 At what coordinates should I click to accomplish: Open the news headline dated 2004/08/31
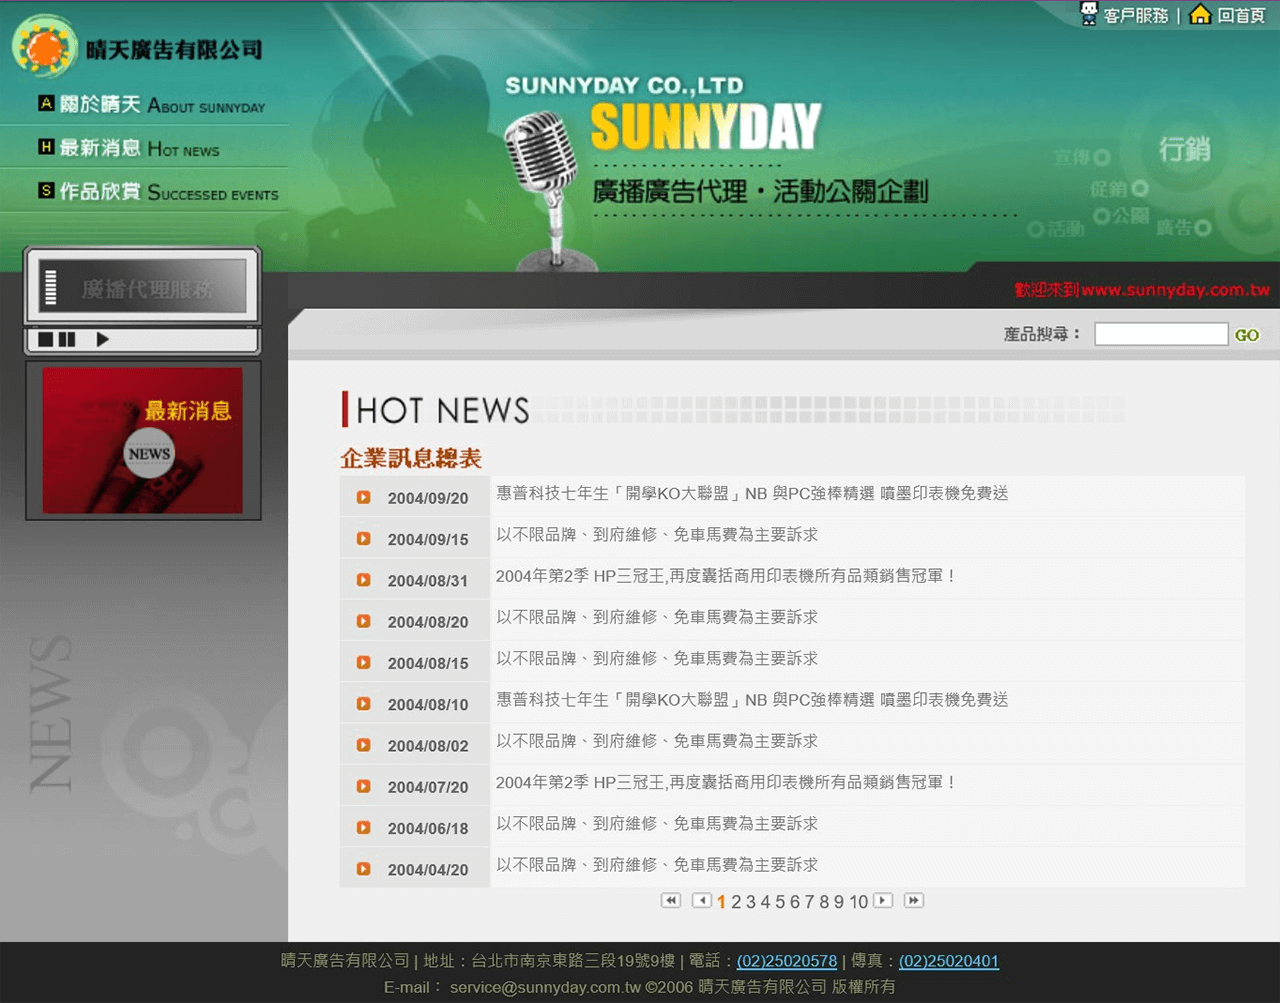pyautogui.click(x=726, y=576)
